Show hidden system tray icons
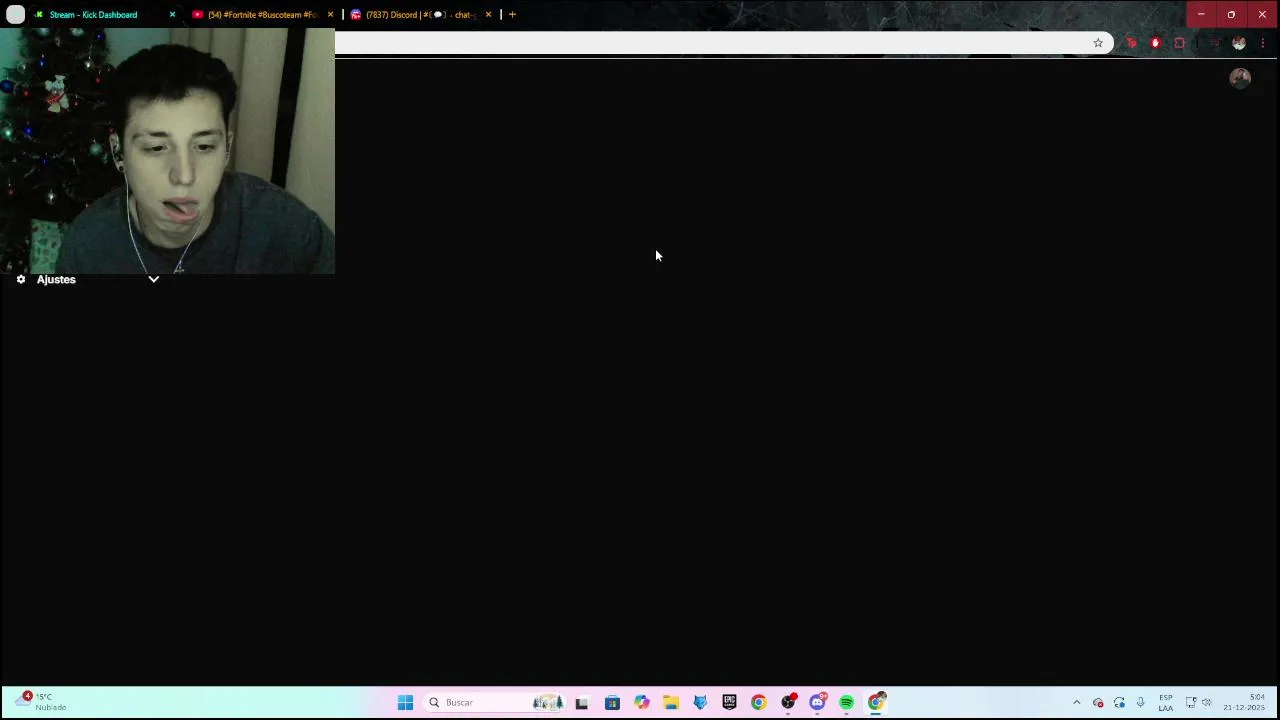The image size is (1280, 720). (1076, 703)
